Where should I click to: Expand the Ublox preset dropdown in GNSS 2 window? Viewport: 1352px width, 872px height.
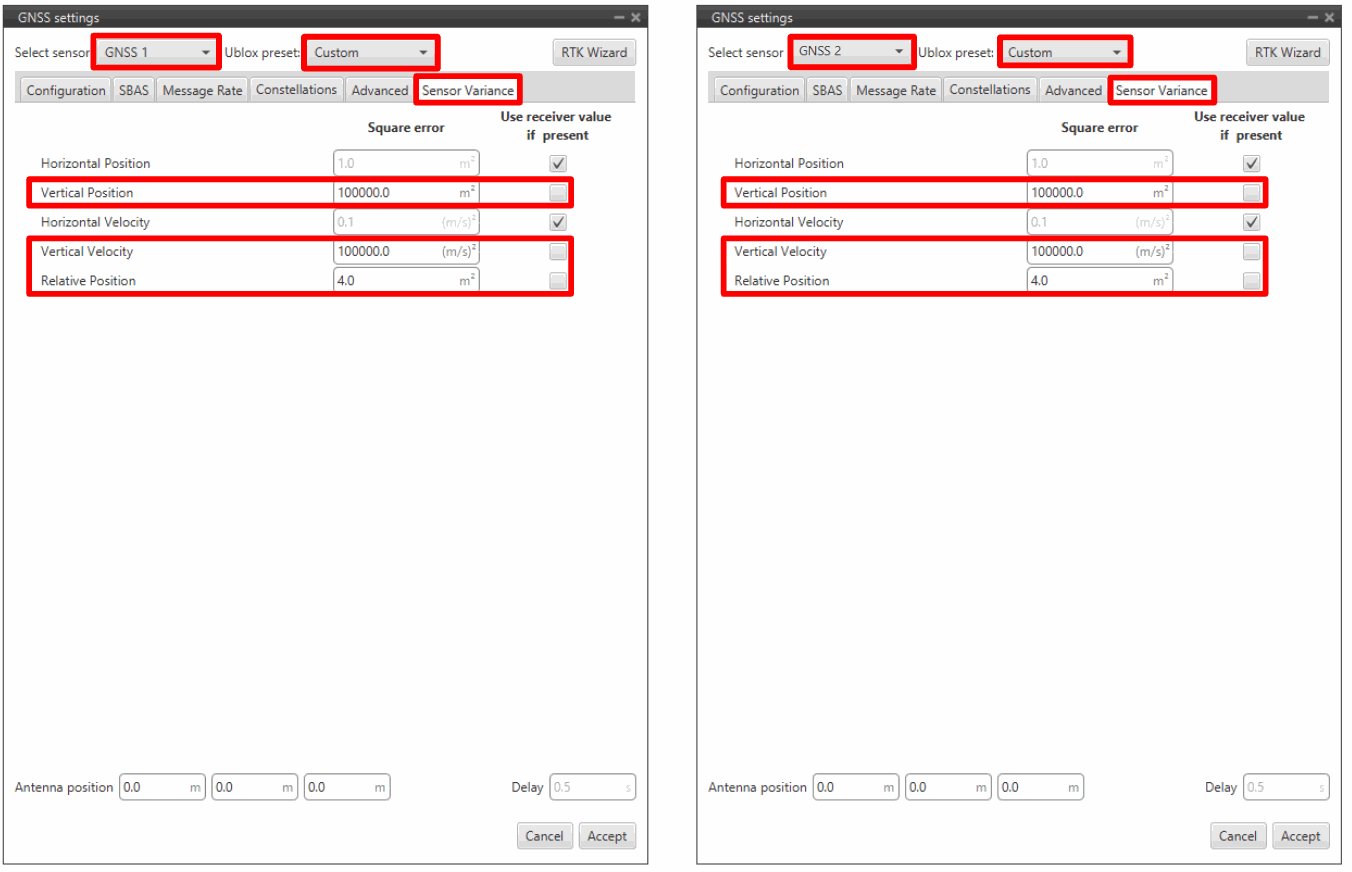[1064, 52]
